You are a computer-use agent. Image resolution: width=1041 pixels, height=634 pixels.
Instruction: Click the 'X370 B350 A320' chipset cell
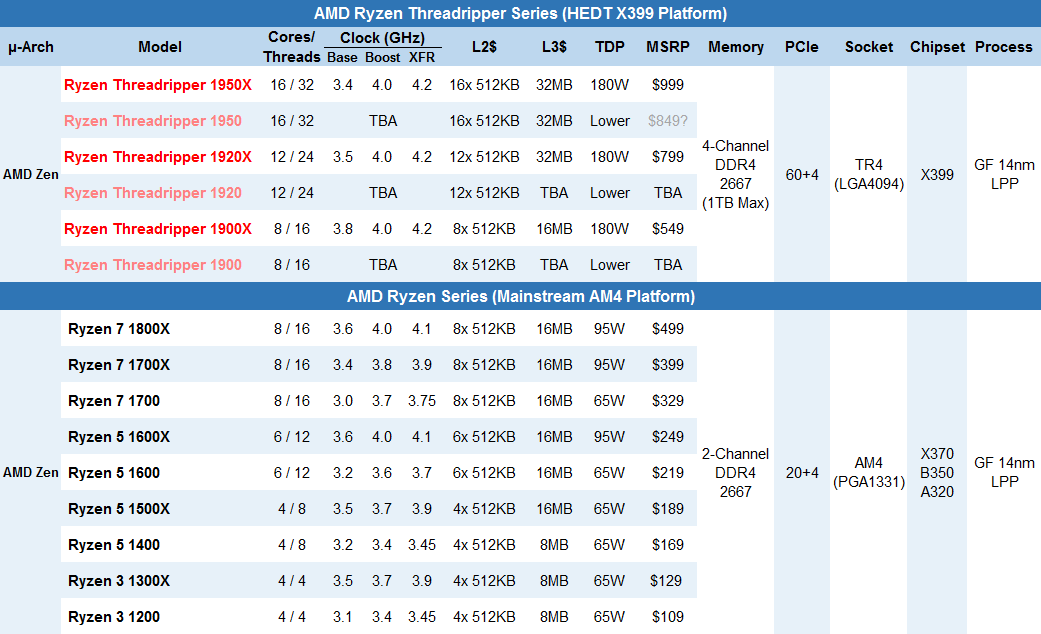point(937,473)
